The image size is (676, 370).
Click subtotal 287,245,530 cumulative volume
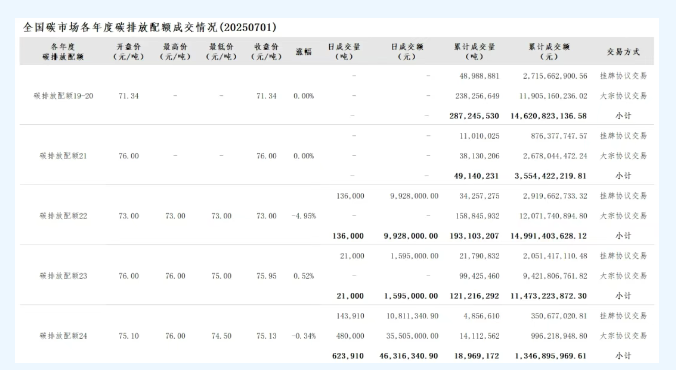tap(474, 116)
